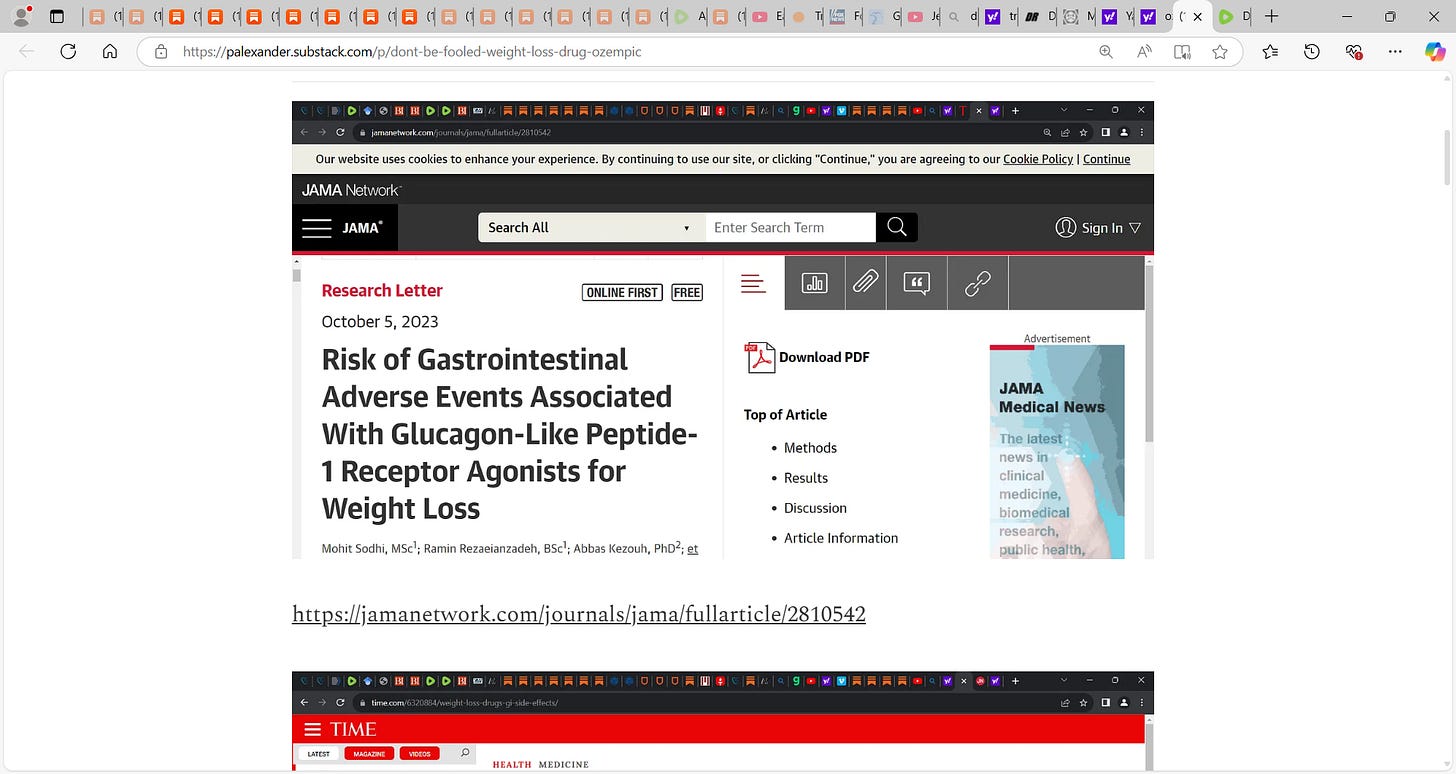This screenshot has height=774, width=1456.
Task: Click the JAMA chain link icon
Action: [x=978, y=283]
